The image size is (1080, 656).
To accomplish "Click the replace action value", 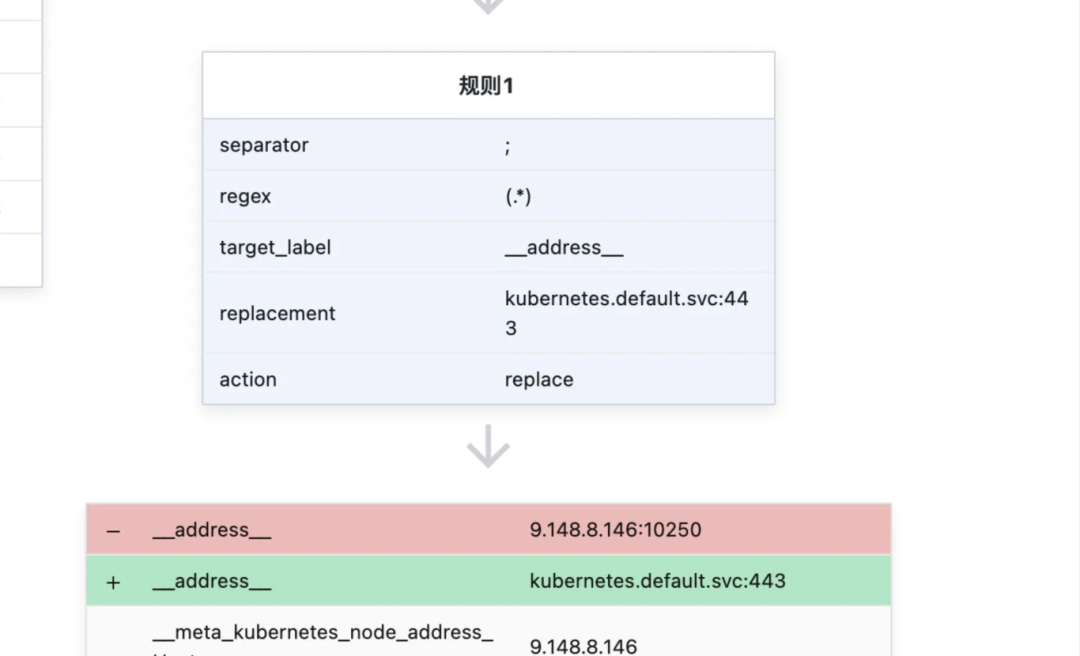I will 539,380.
